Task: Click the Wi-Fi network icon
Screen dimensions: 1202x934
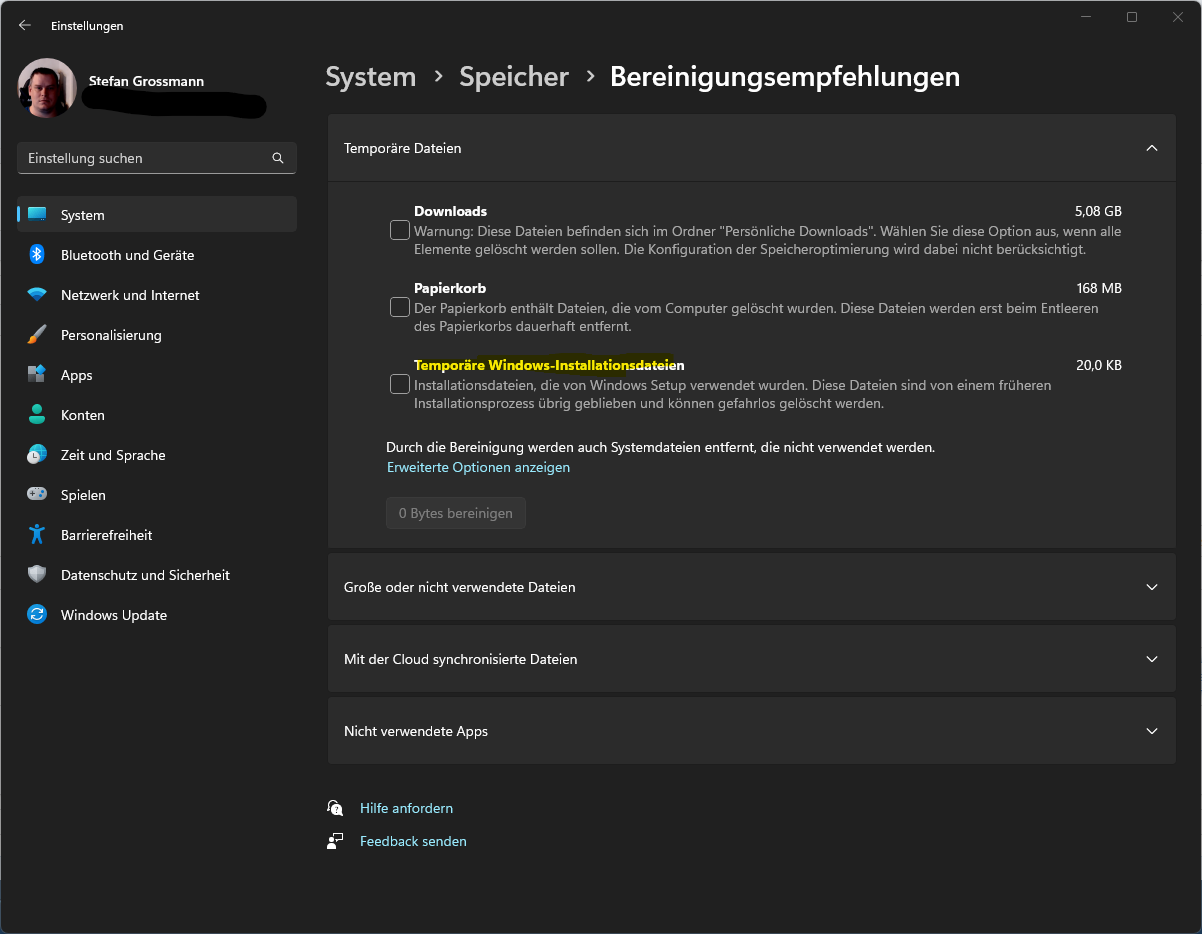Action: (37, 295)
